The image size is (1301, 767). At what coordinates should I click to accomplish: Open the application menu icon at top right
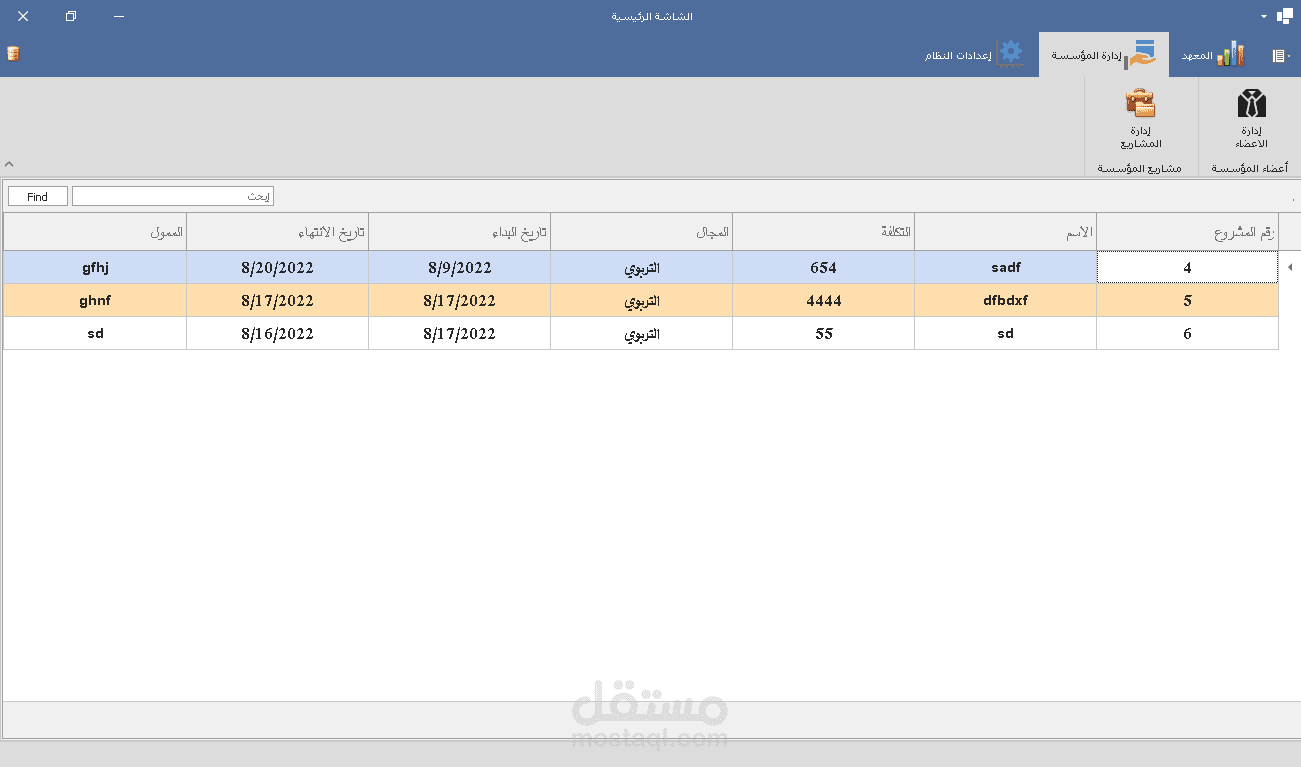click(x=1281, y=56)
